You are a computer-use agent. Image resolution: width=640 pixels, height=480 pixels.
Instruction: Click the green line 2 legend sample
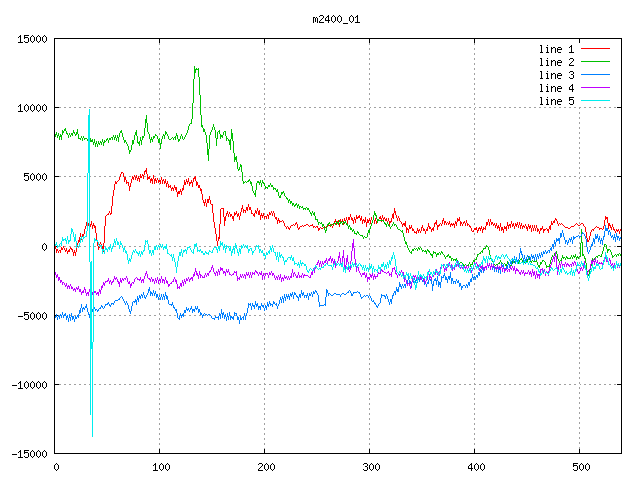click(595, 62)
